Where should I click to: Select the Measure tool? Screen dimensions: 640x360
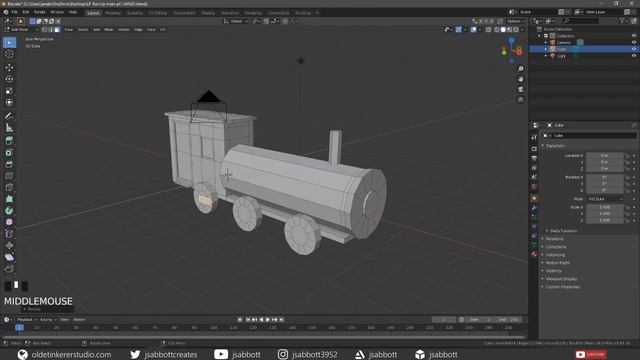(x=9, y=128)
